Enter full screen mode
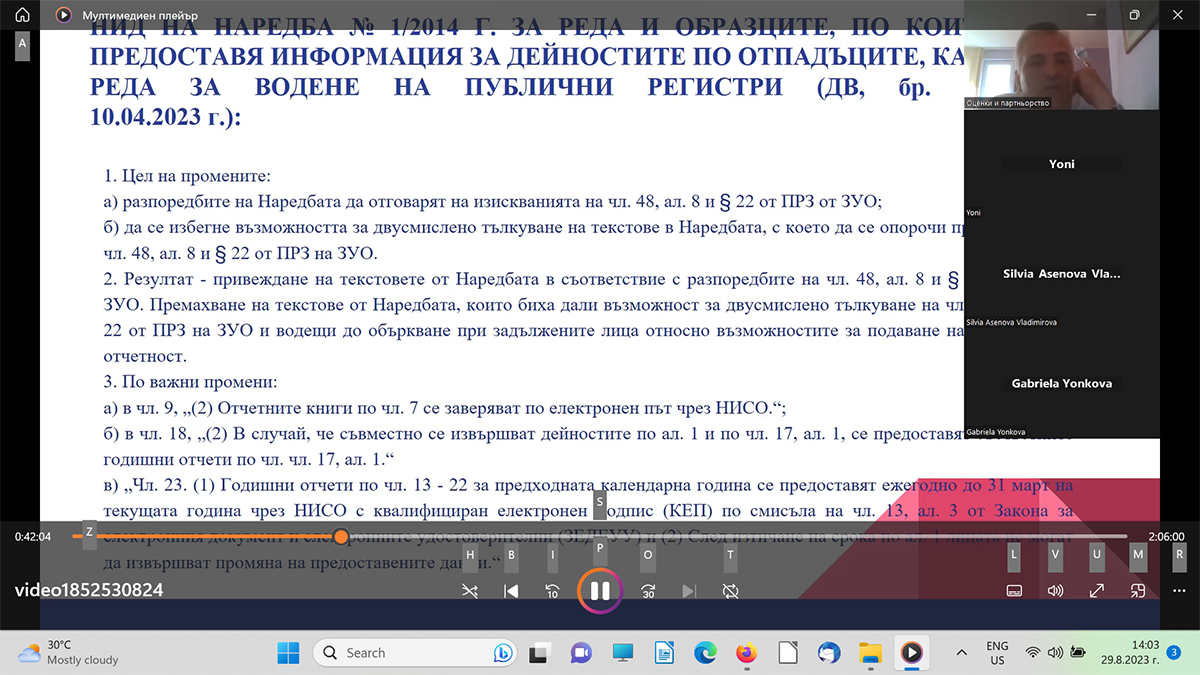The height and width of the screenshot is (675, 1200). tap(1097, 591)
